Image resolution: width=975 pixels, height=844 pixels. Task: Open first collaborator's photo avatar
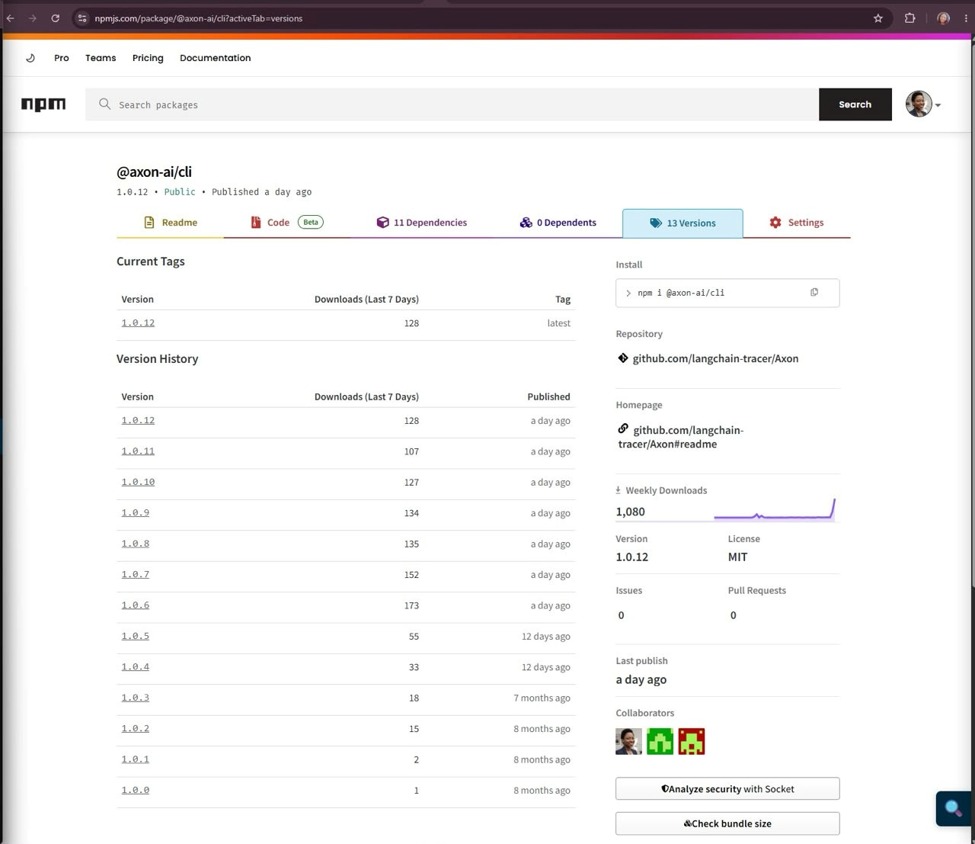coord(629,741)
